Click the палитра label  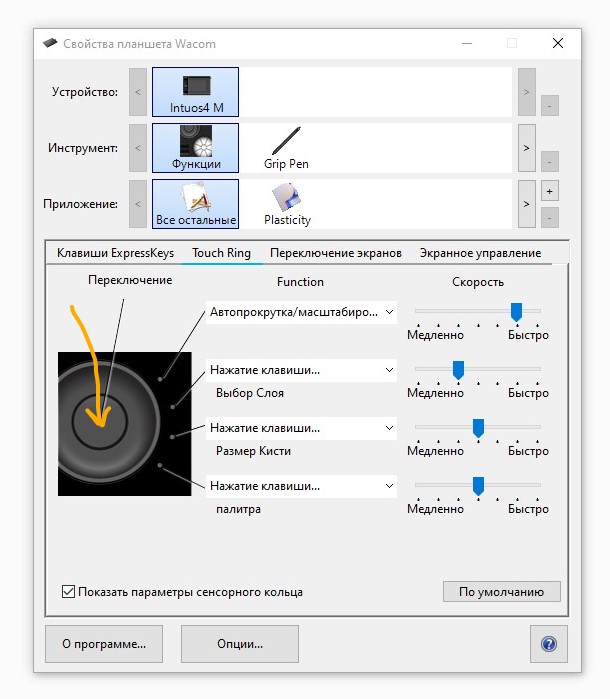point(239,509)
